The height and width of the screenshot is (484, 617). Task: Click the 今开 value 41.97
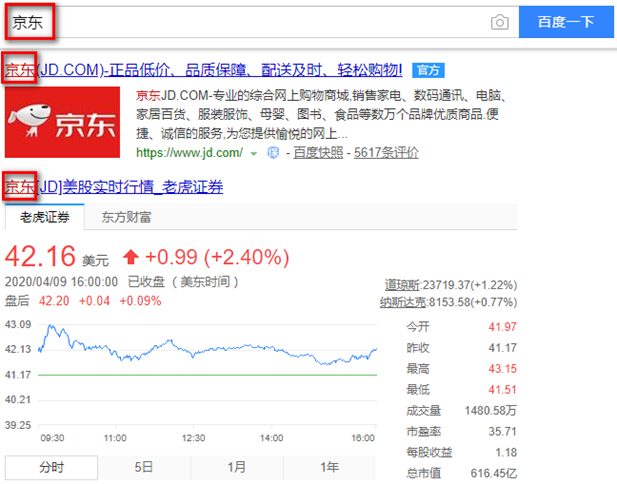[x=502, y=327]
